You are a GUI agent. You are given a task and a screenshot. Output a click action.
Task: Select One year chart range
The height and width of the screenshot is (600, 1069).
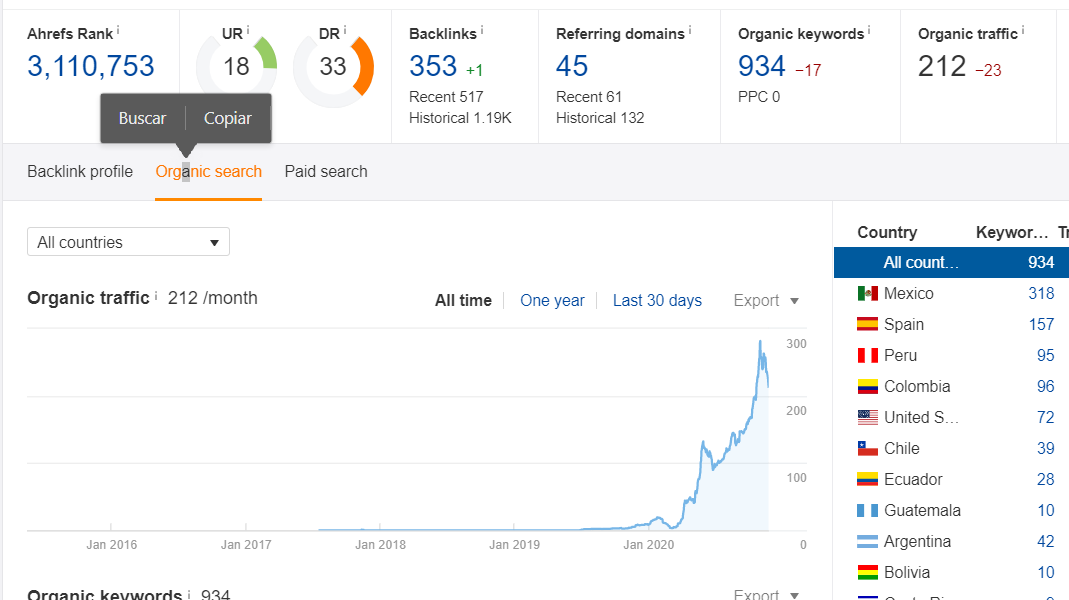tap(552, 301)
